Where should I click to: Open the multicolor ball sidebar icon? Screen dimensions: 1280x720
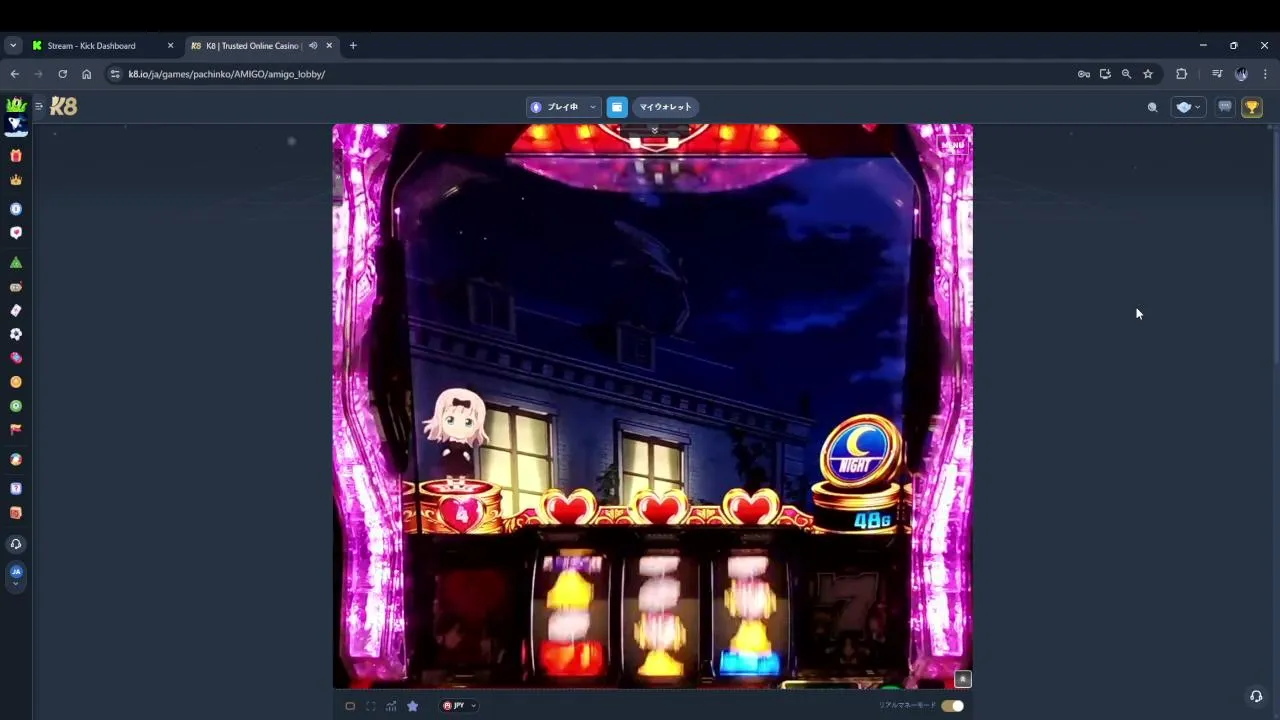(16, 460)
